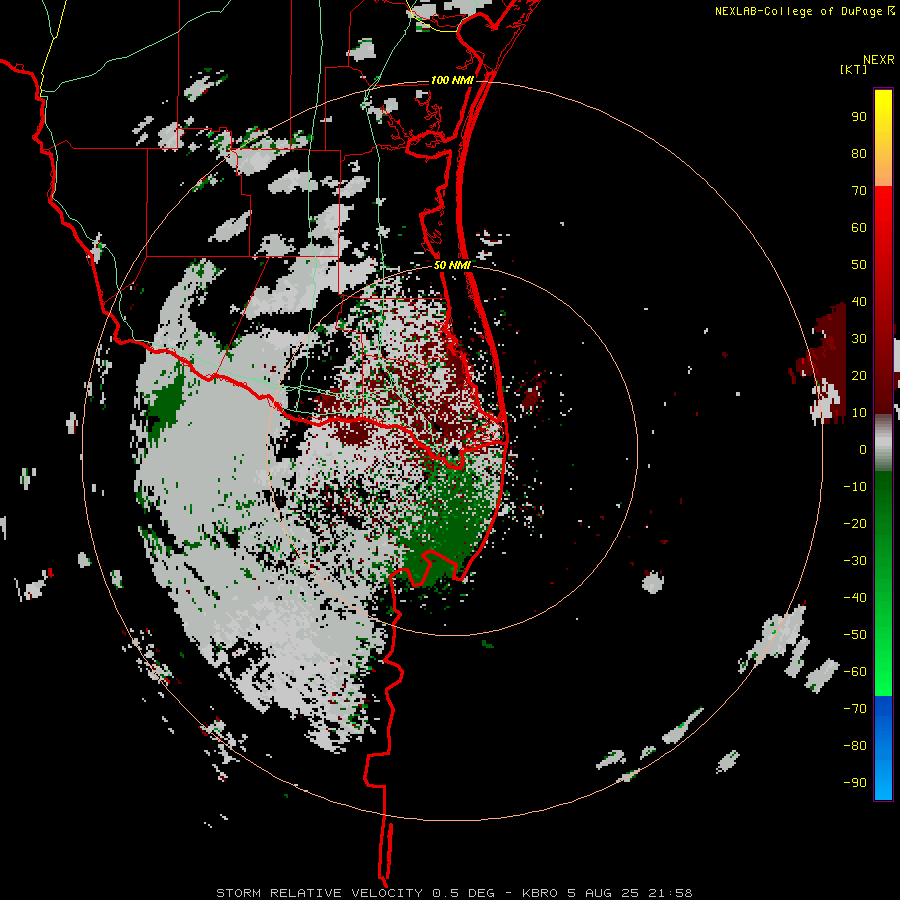The width and height of the screenshot is (900, 900).
Task: Click the 60 value on the velocity scale
Action: [859, 227]
